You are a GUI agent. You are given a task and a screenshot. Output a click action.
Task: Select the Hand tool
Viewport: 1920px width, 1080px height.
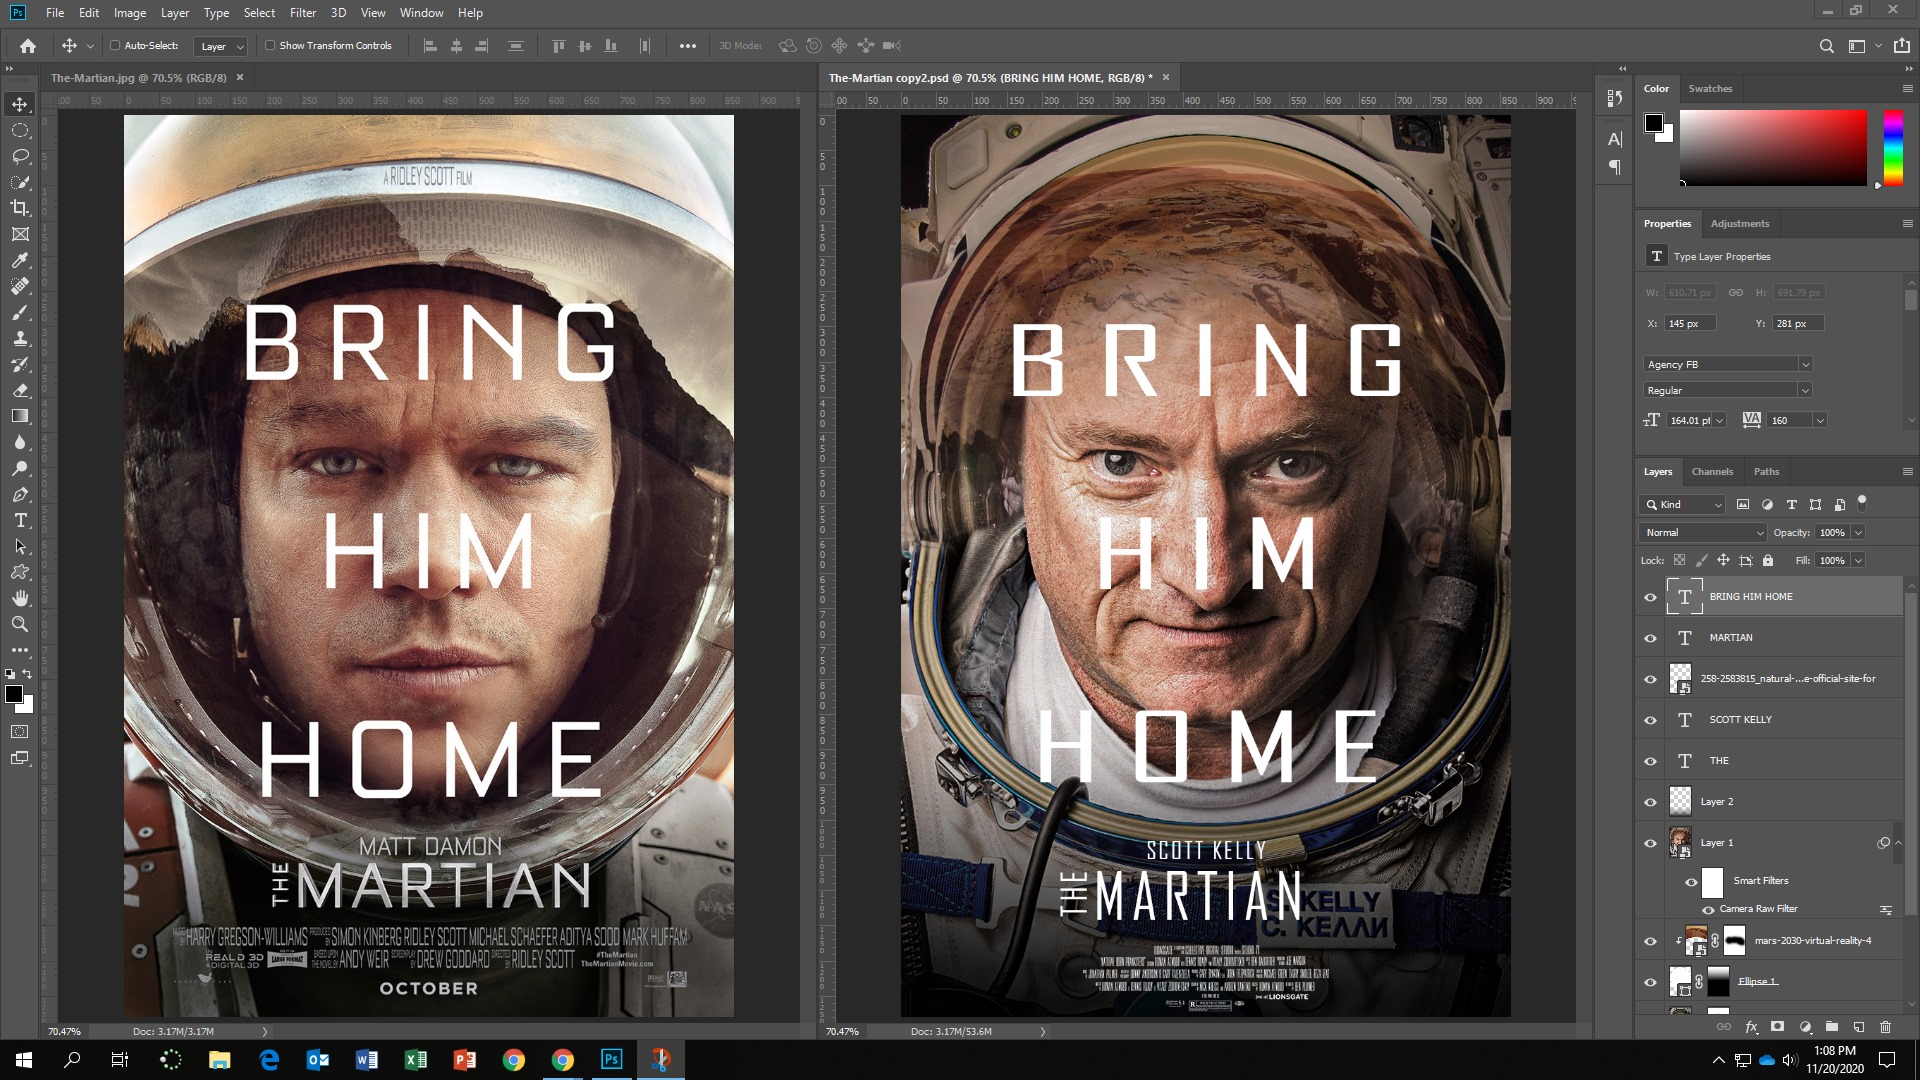tap(20, 598)
